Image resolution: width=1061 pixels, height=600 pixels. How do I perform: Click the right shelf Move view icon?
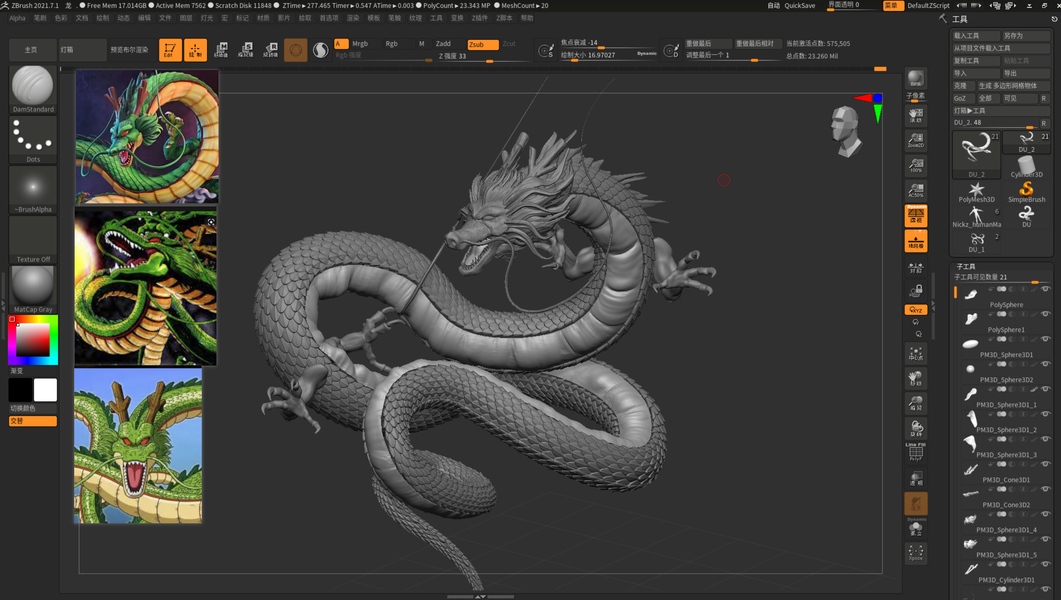click(x=916, y=378)
